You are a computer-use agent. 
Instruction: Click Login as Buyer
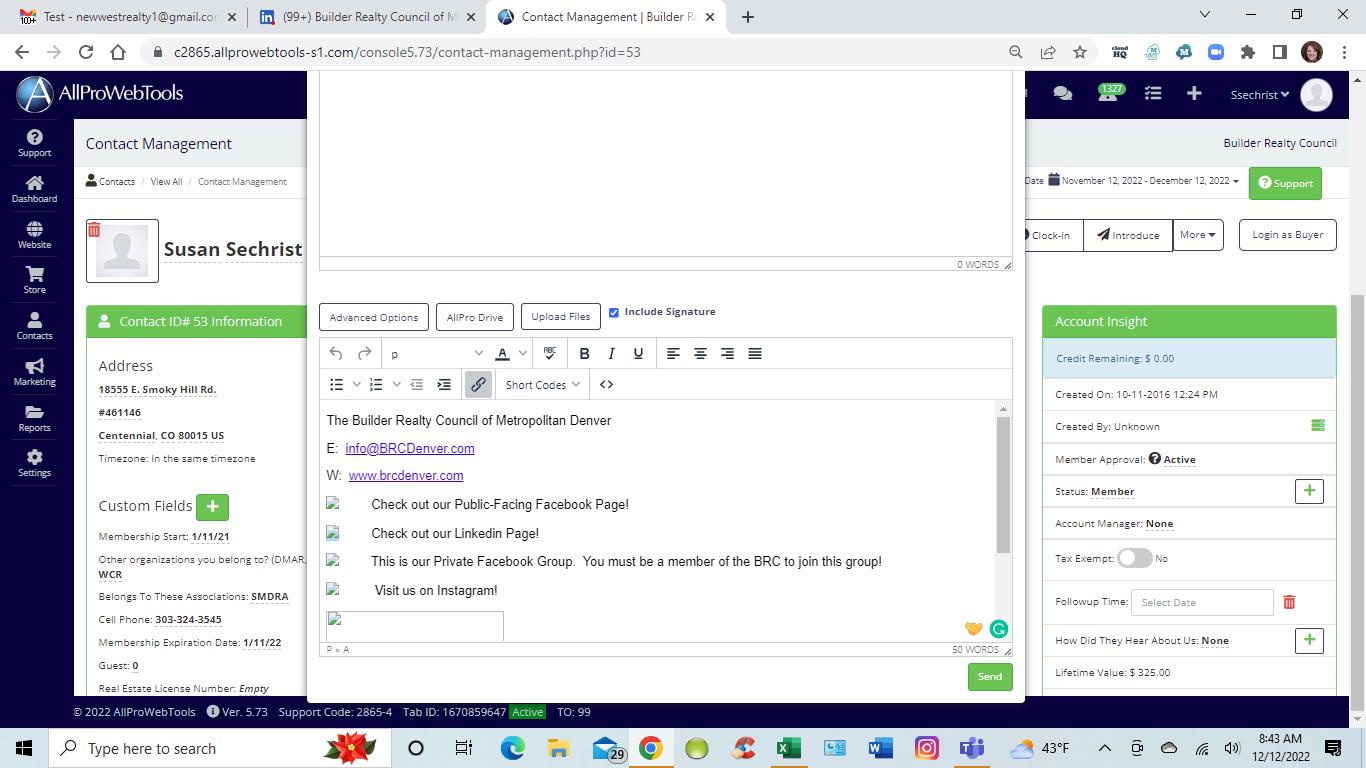pos(1288,235)
